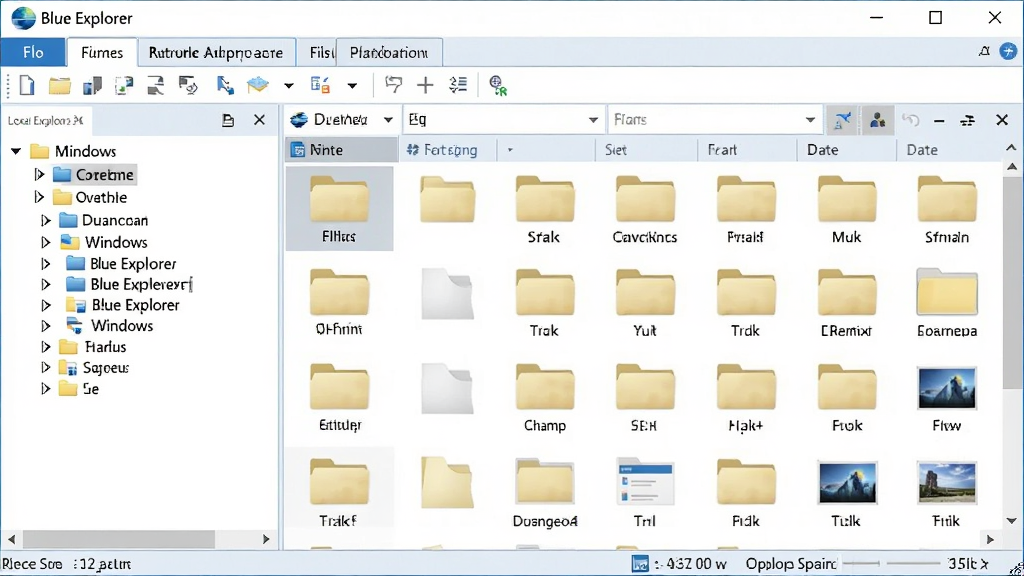Click the split pane icon in address bar
Screen dimensions: 1024x576
(x=968, y=120)
